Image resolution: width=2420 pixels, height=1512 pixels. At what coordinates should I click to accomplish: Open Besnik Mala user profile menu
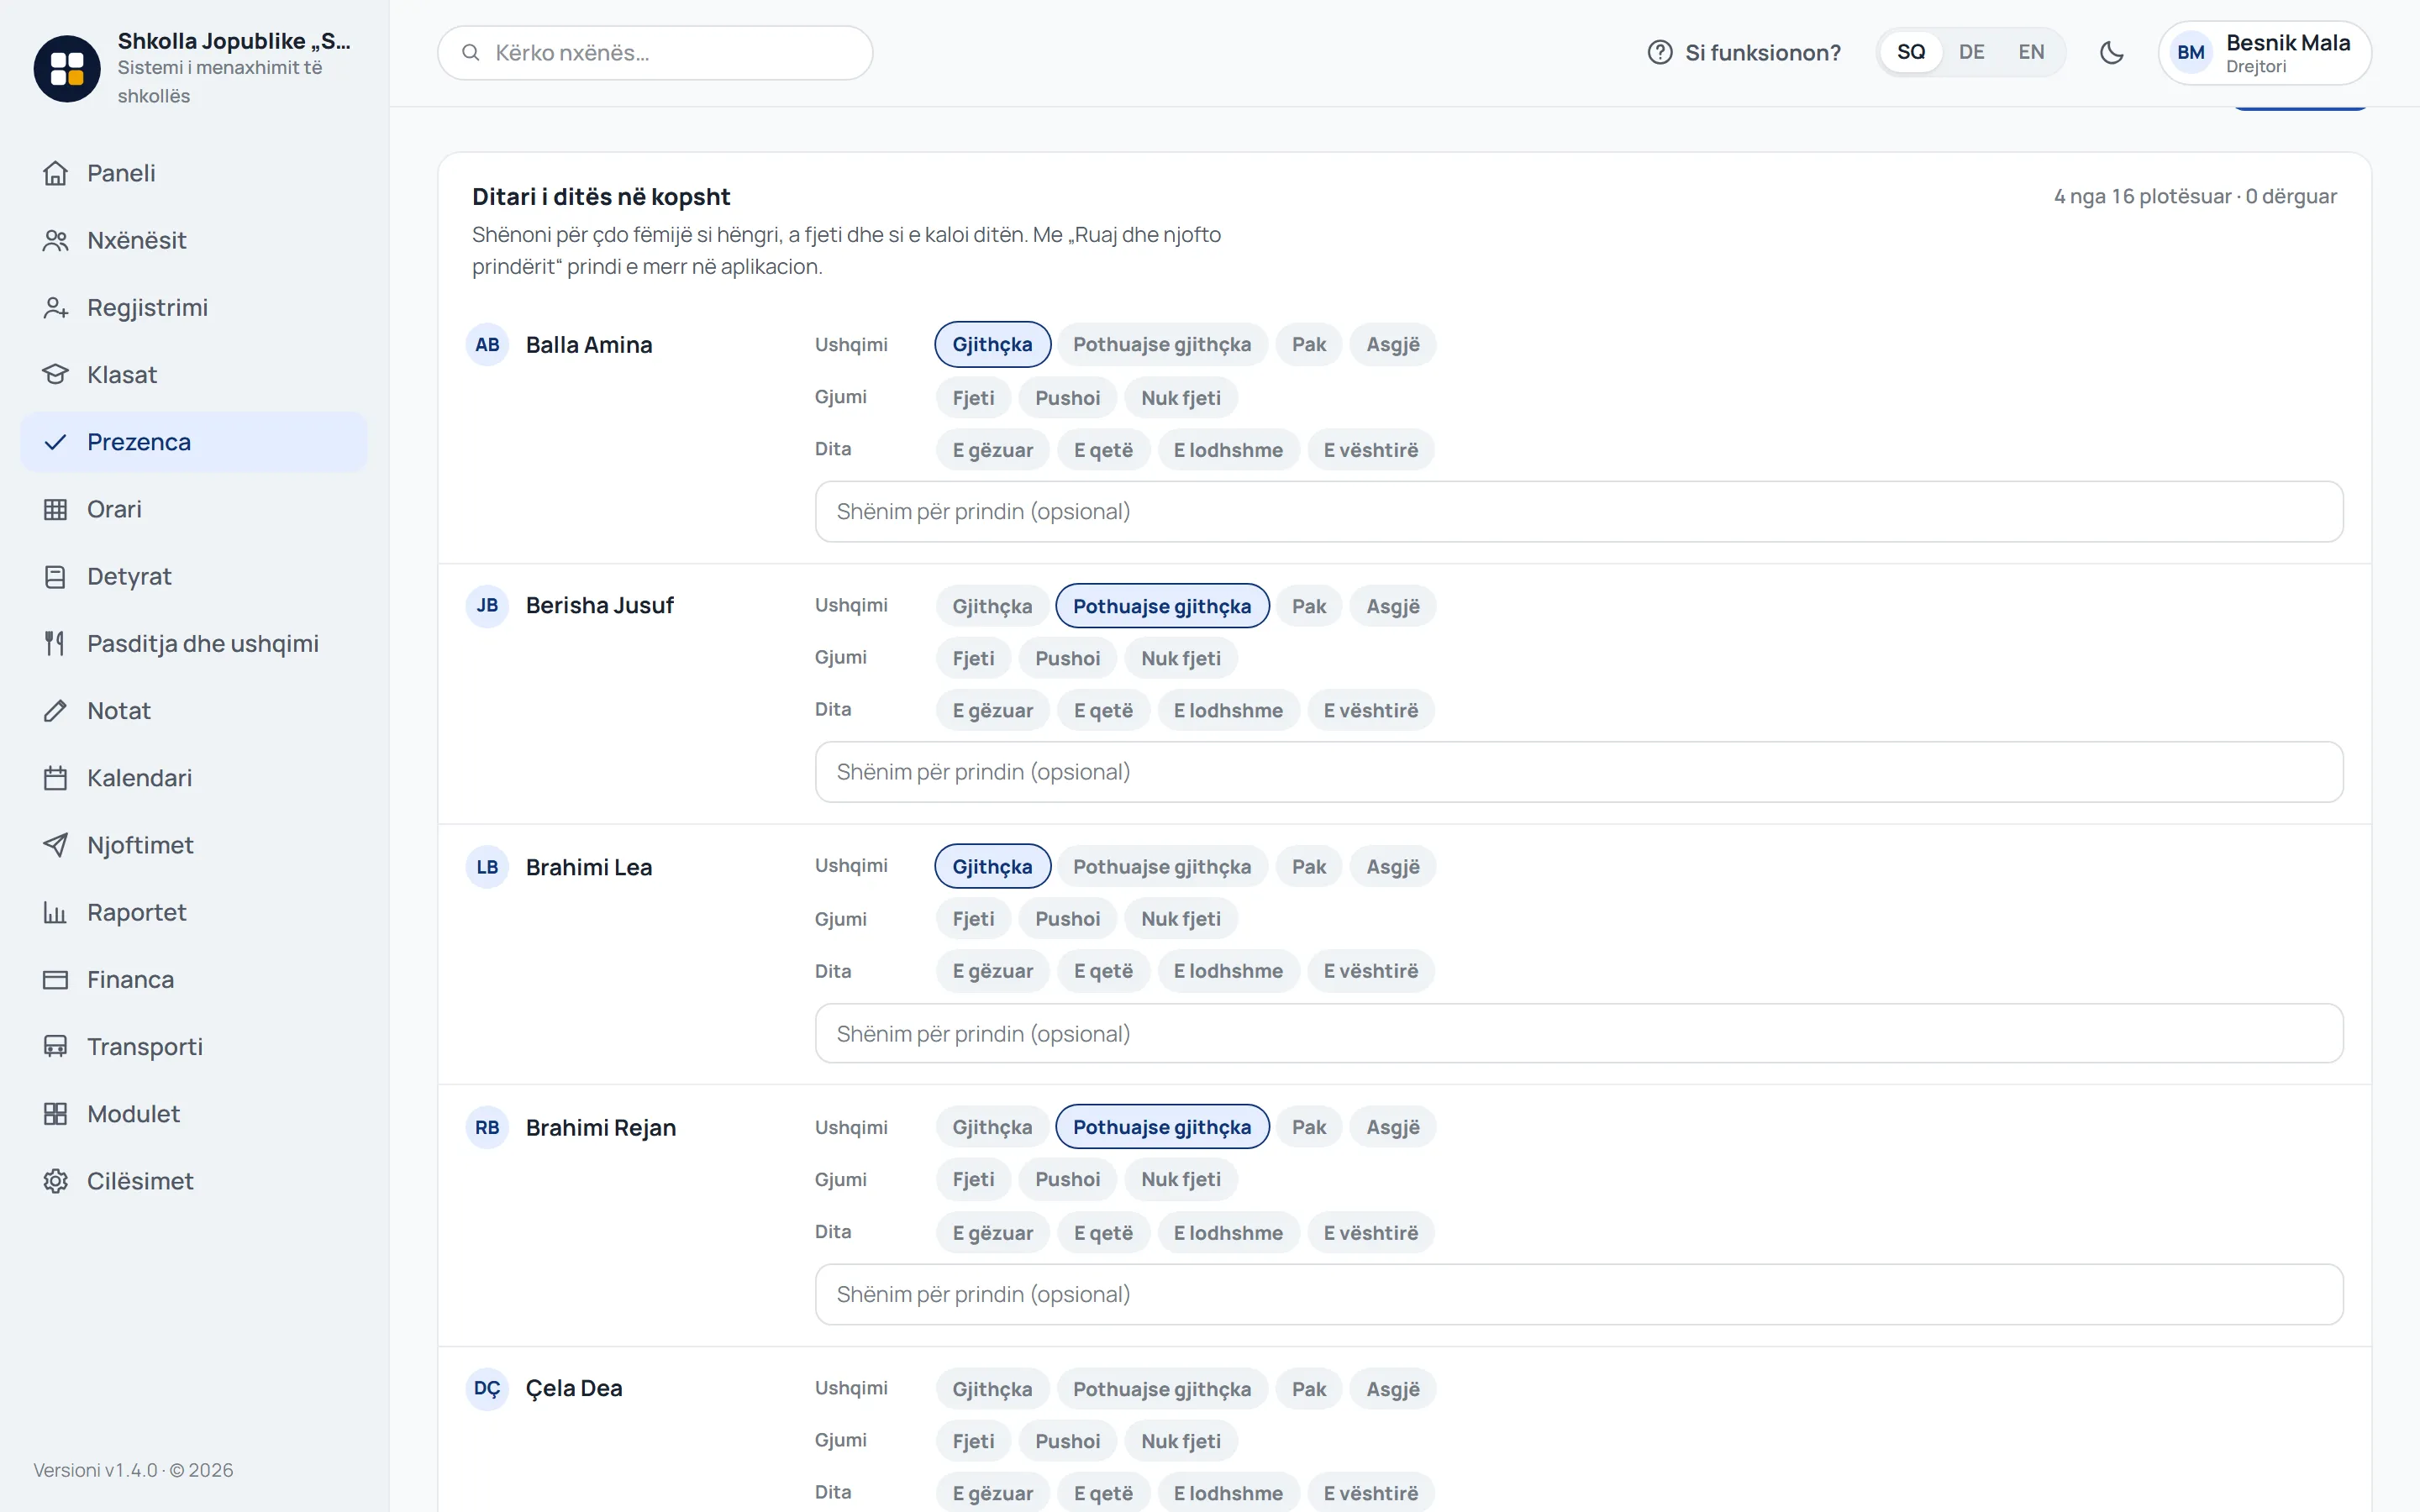pos(2264,53)
